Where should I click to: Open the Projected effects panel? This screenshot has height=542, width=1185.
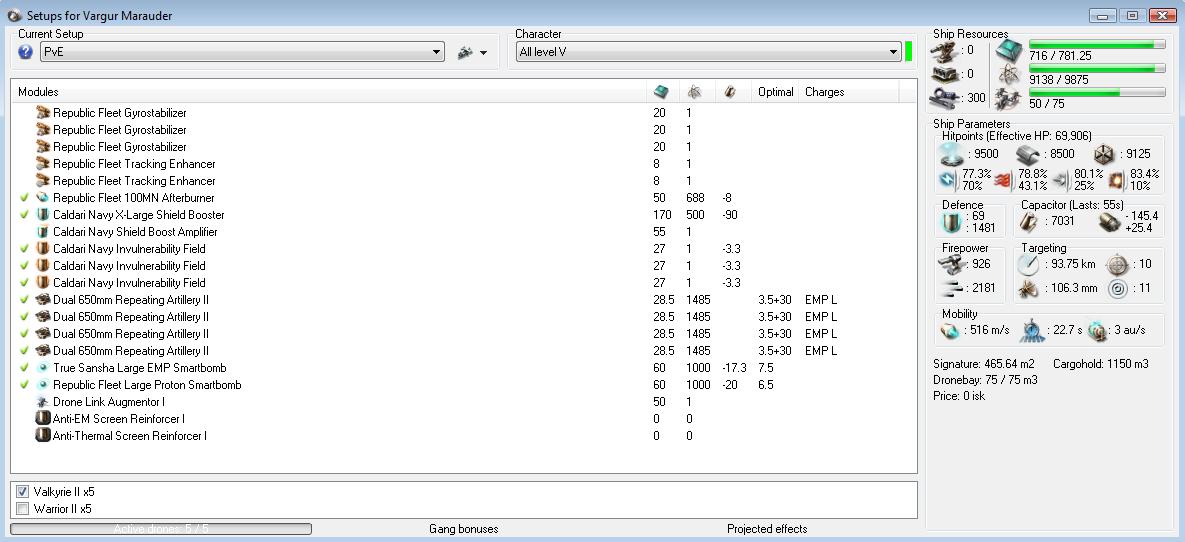click(767, 529)
